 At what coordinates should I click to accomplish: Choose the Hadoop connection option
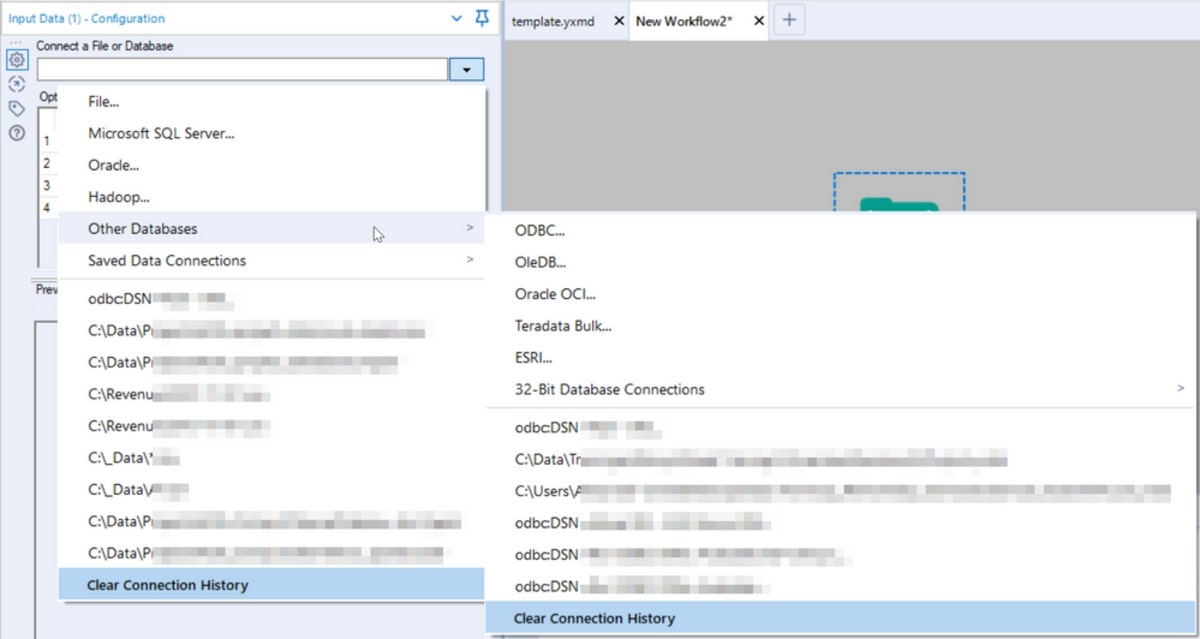click(119, 197)
